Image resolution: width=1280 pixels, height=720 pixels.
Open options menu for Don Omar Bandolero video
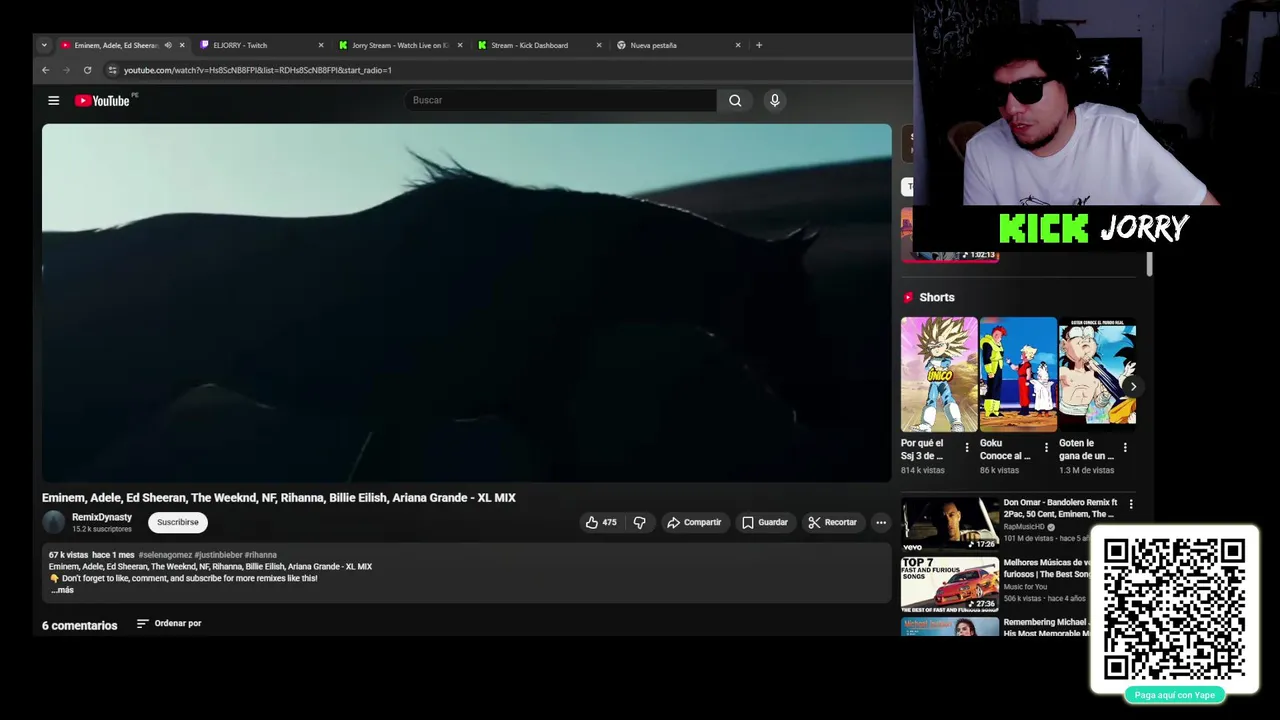(1131, 504)
